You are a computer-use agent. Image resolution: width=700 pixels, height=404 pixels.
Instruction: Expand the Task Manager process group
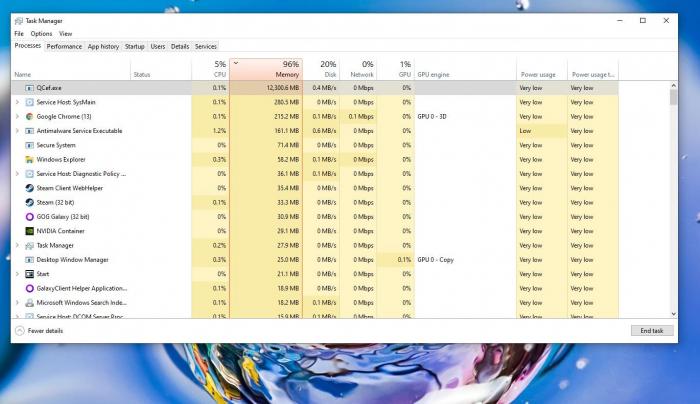17,246
